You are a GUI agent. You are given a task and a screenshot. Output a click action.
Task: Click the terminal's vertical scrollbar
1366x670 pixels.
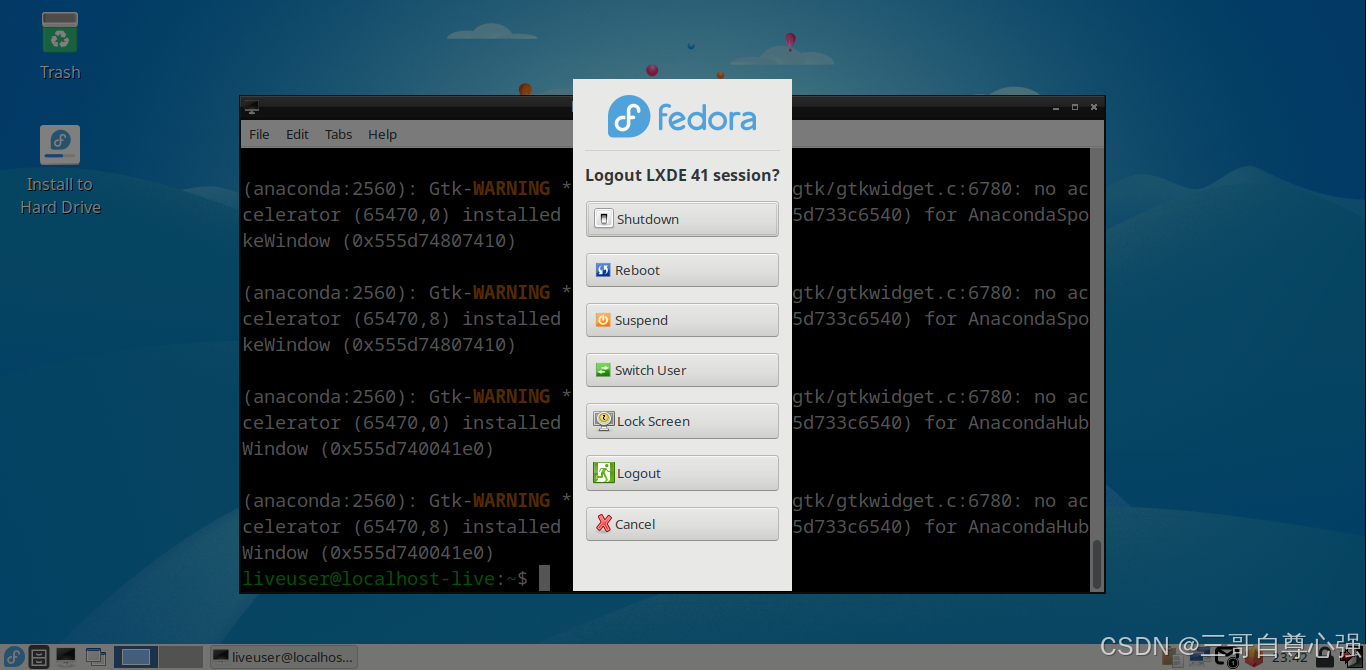1097,563
